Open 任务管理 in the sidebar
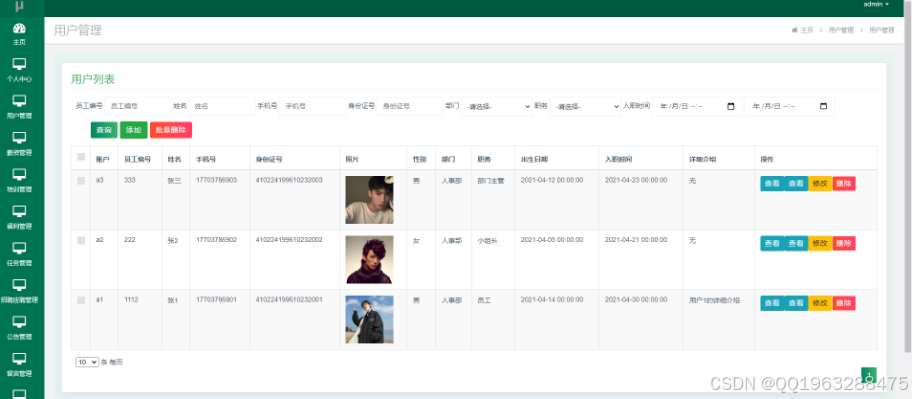 19,255
